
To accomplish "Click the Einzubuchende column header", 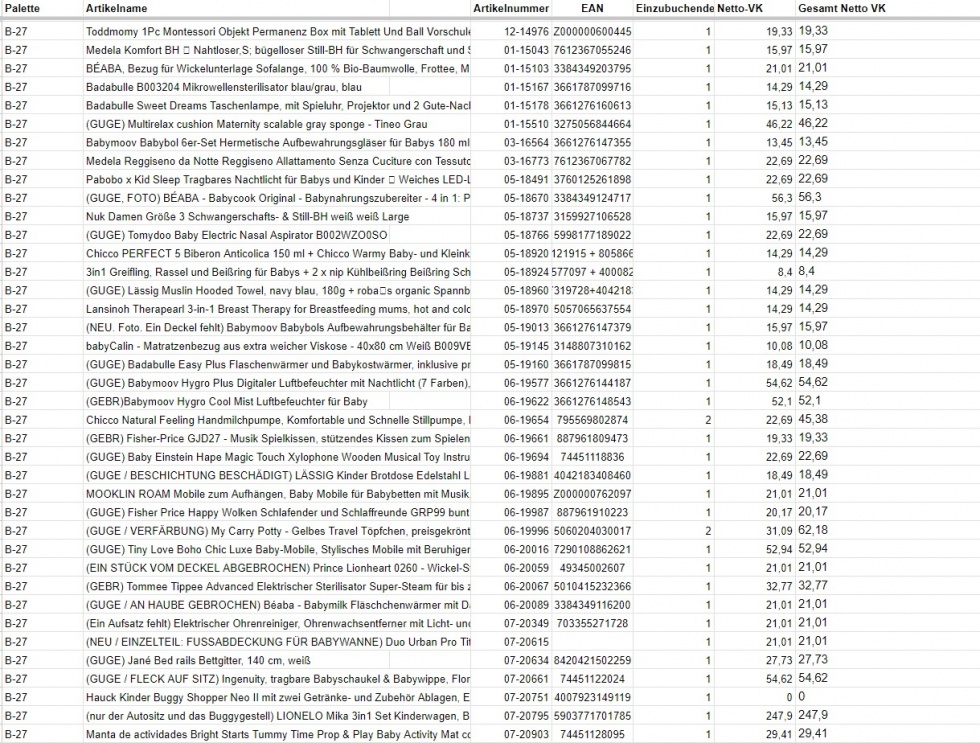I will 674,8.
